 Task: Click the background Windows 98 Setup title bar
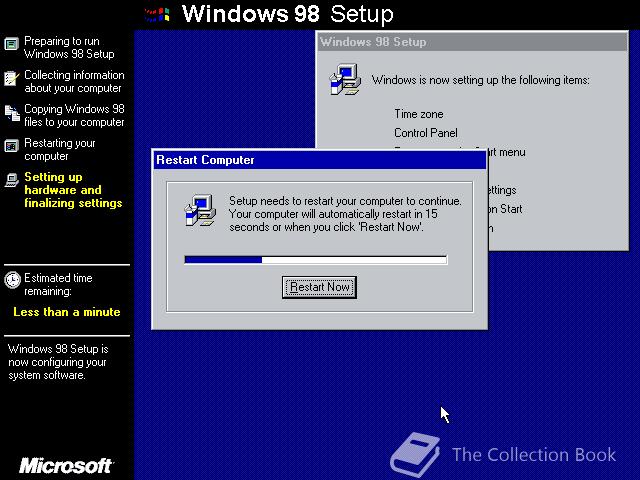(x=472, y=42)
